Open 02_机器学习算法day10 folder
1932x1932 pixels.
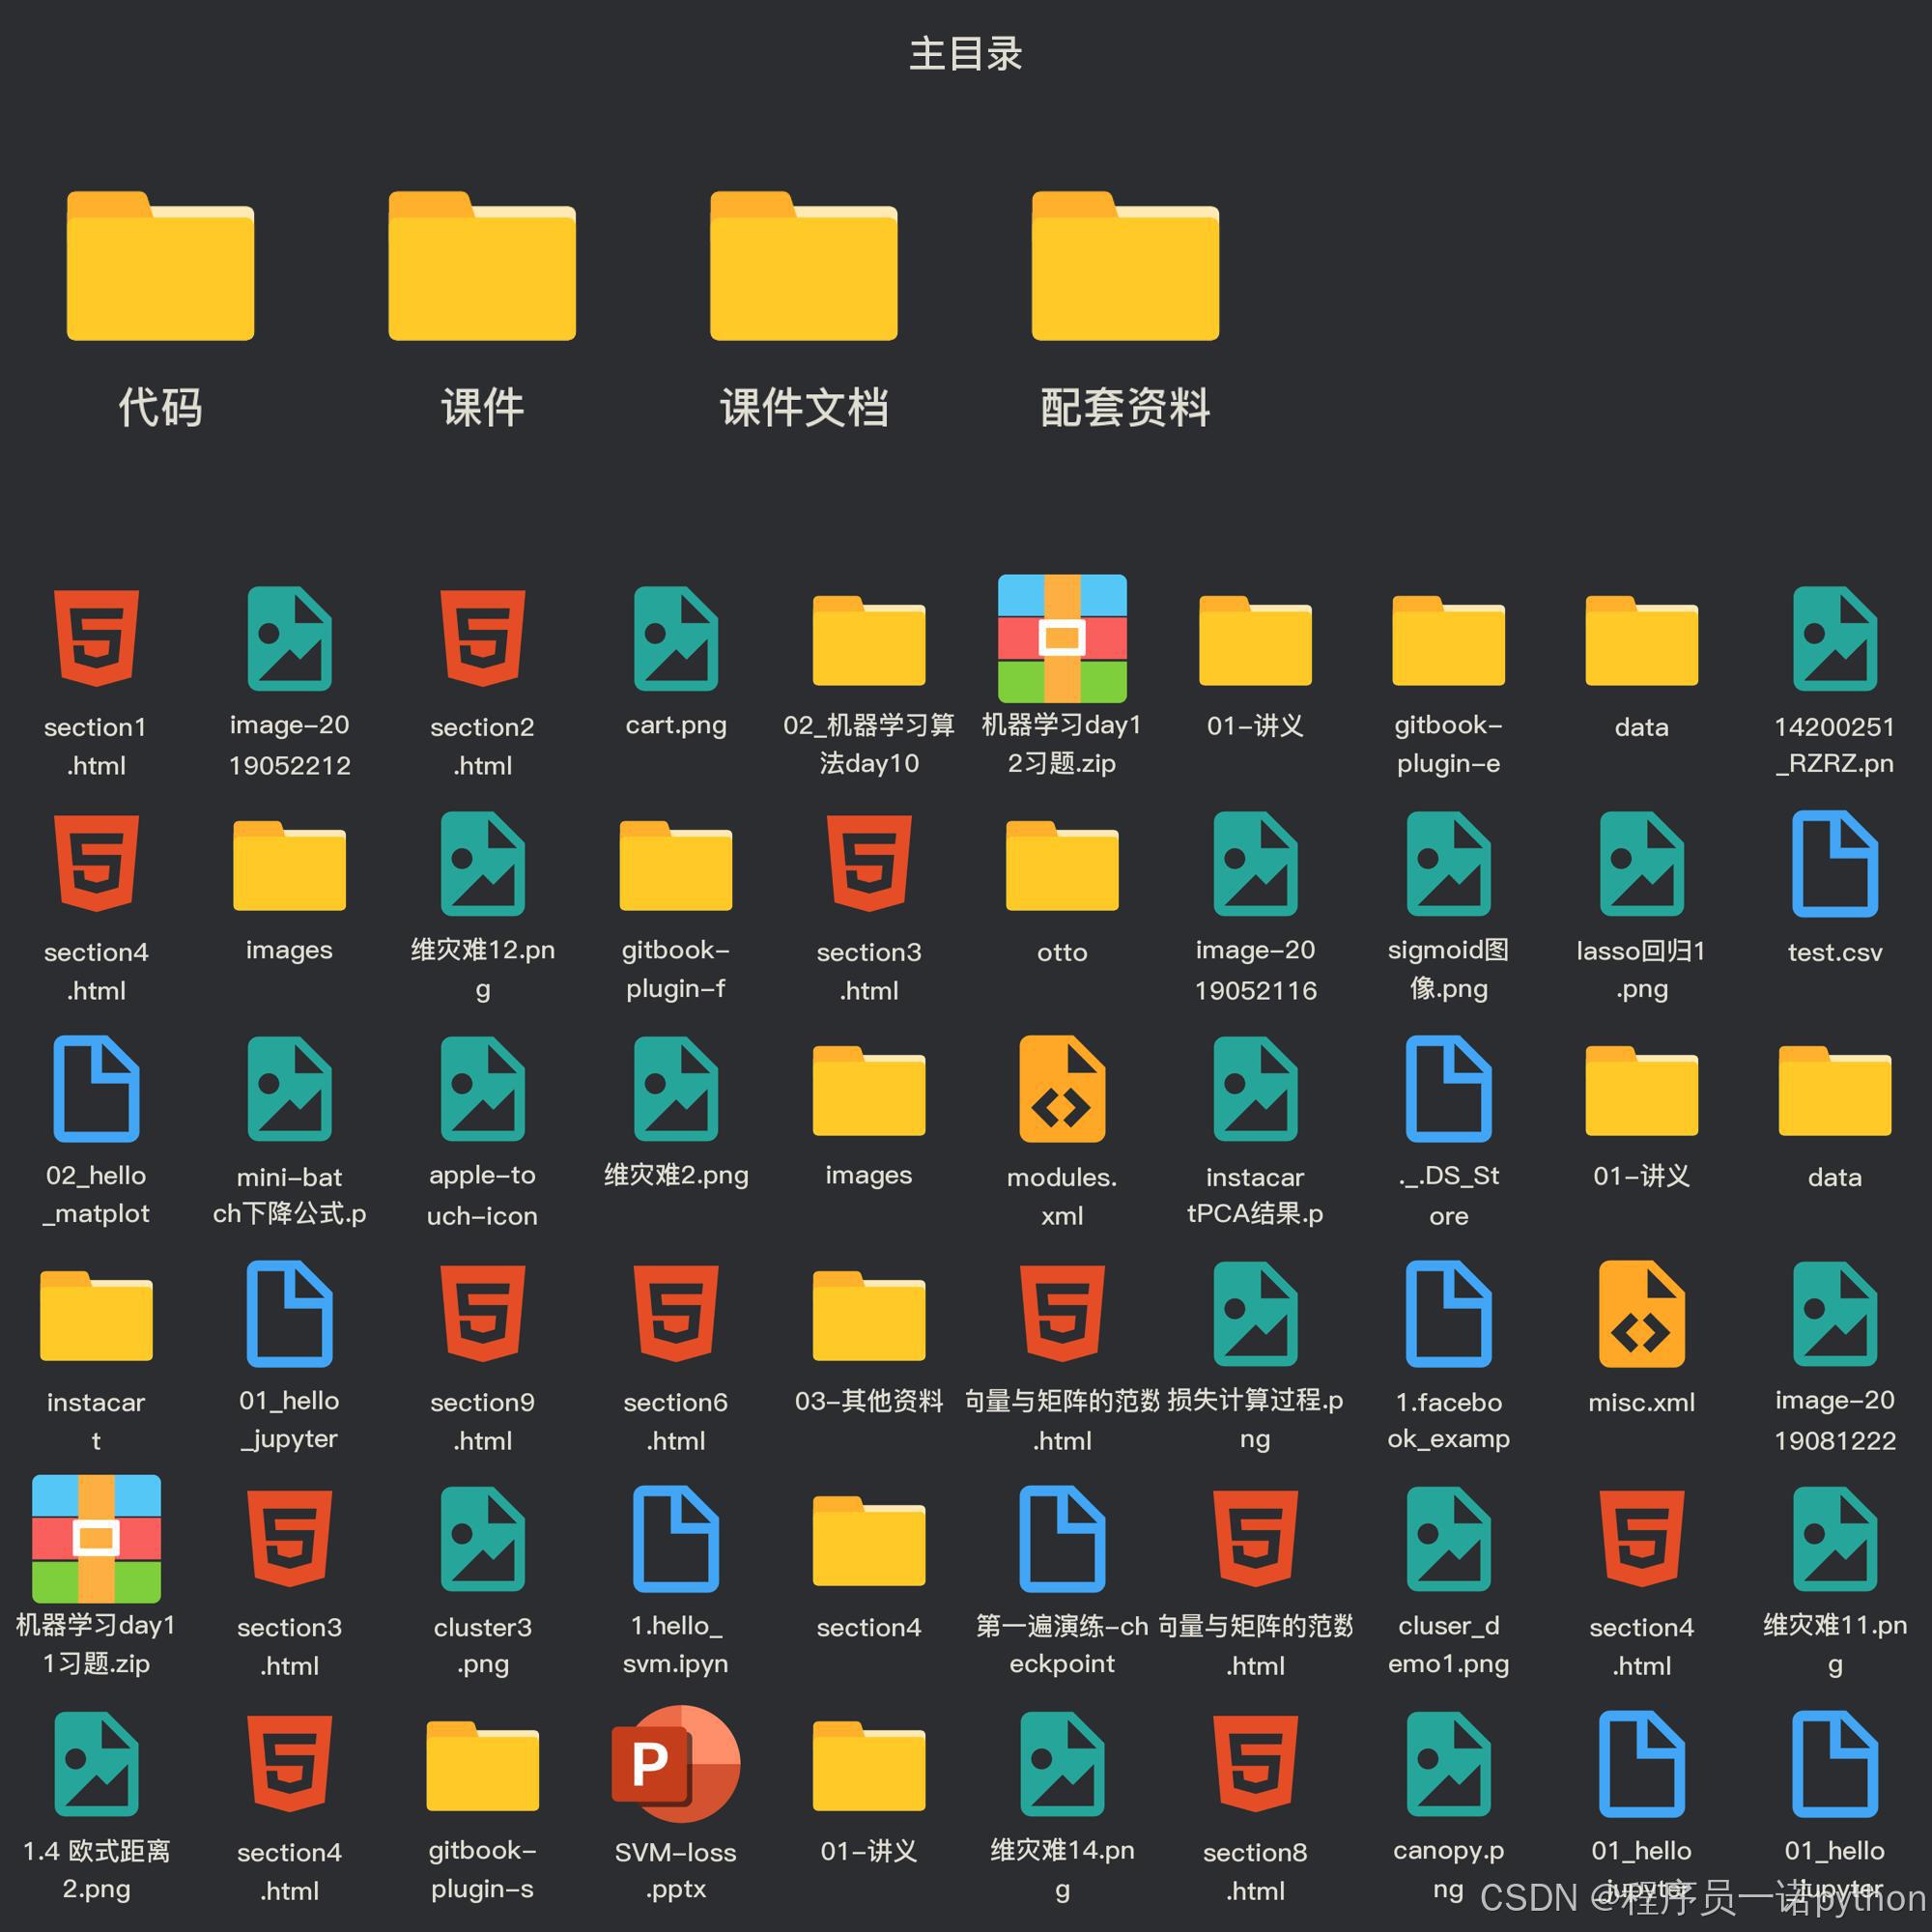[x=869, y=641]
